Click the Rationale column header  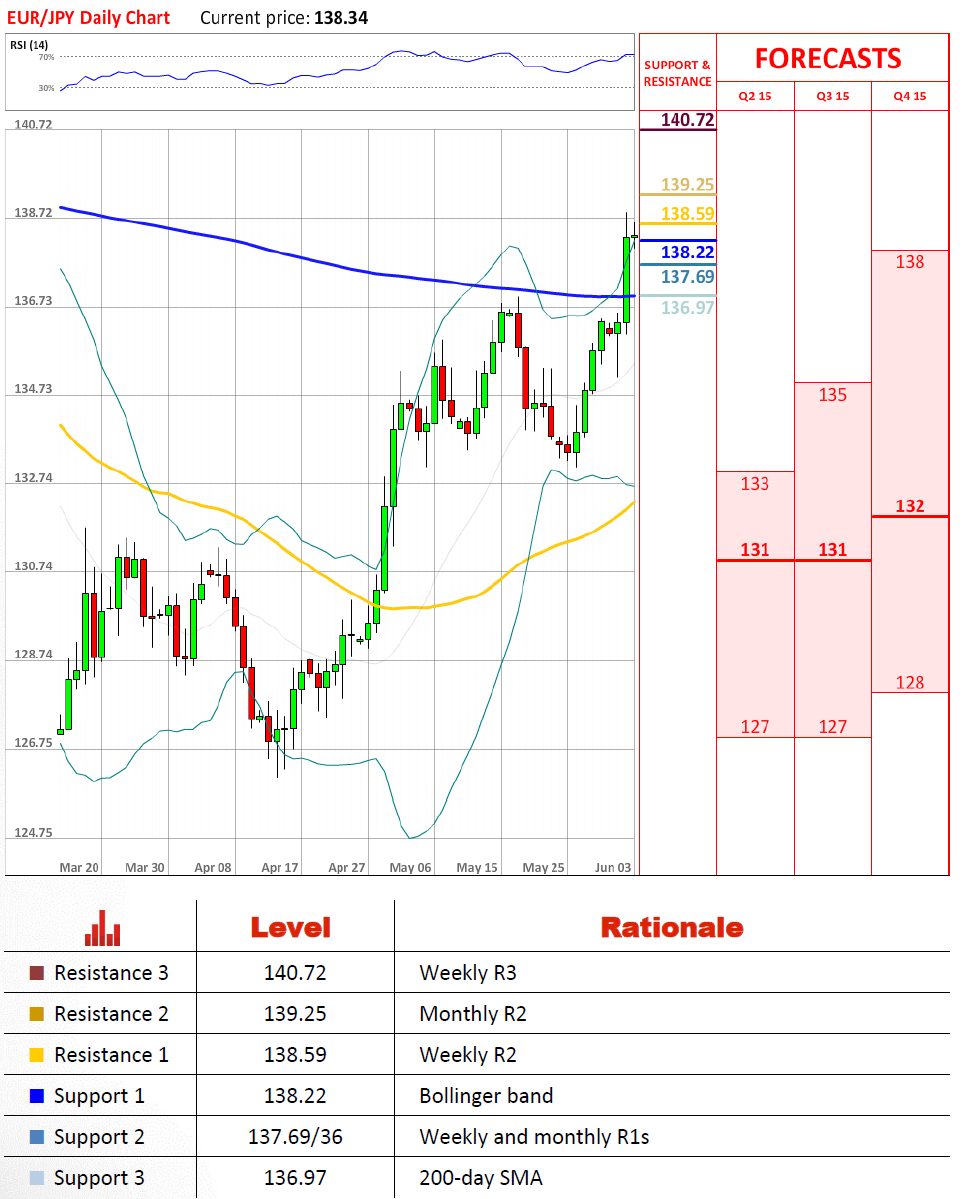click(672, 928)
